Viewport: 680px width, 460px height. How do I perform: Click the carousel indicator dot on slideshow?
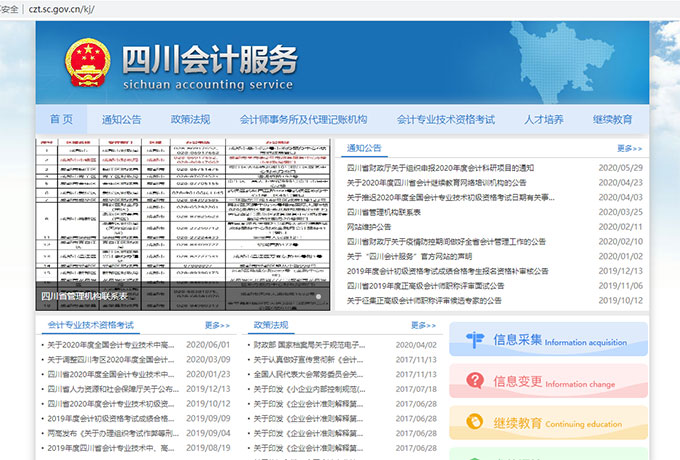click(319, 296)
